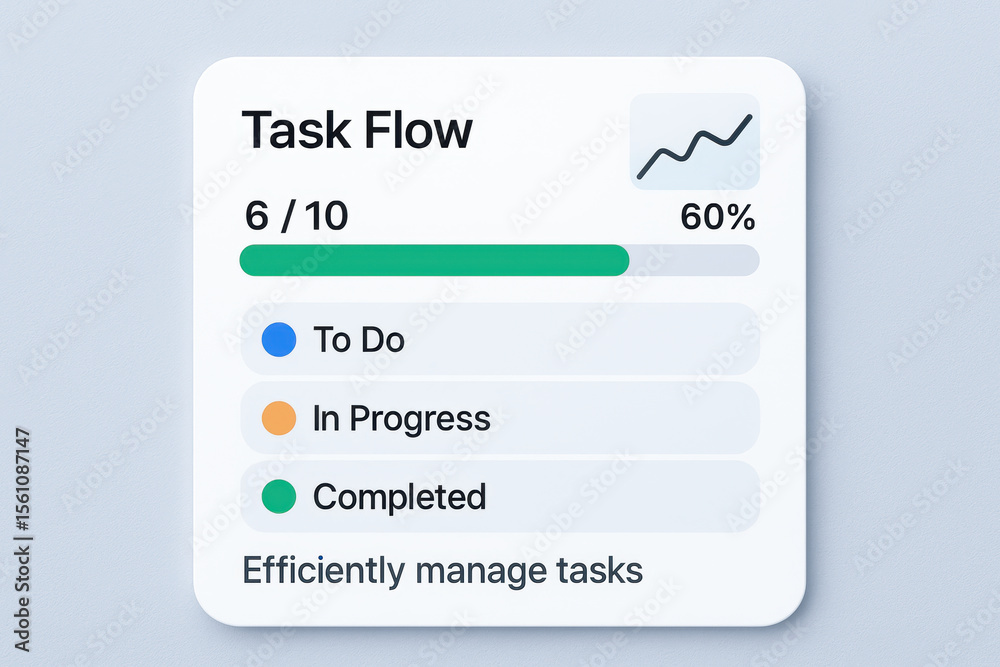
Task: Click the green dot beside Completed
Action: coord(279,497)
